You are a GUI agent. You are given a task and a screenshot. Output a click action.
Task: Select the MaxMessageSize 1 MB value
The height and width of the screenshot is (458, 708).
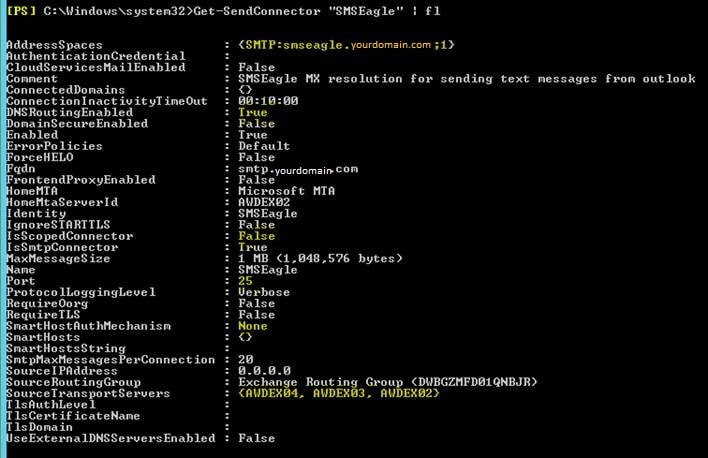click(320, 259)
